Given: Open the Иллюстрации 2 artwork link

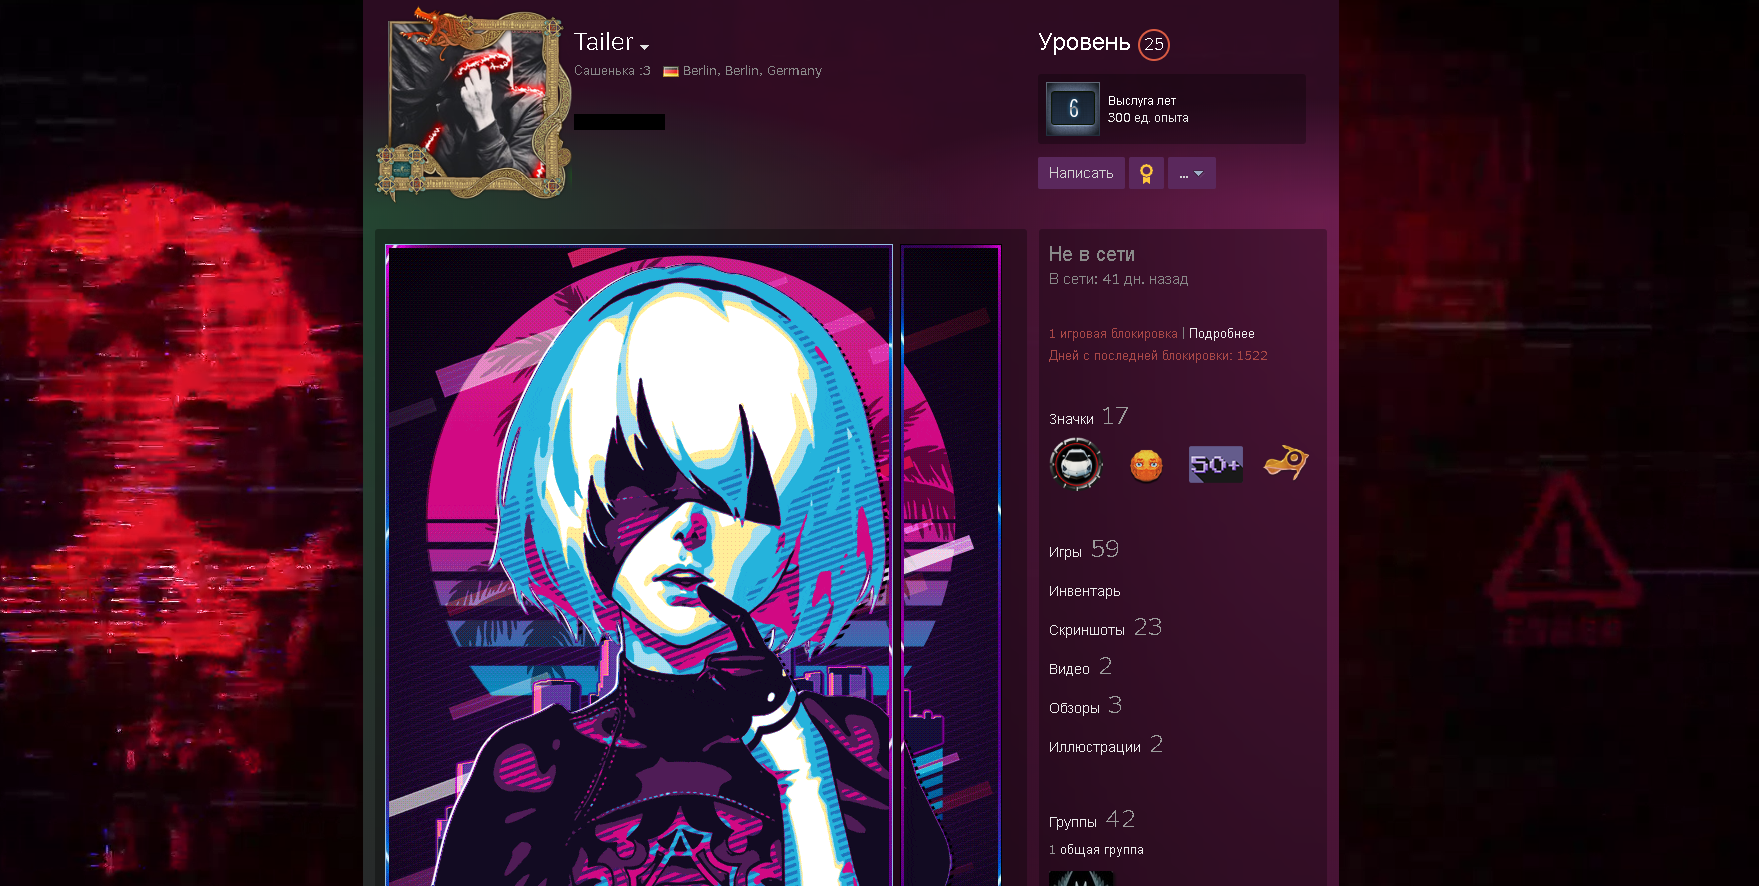Looking at the screenshot, I should (1106, 745).
